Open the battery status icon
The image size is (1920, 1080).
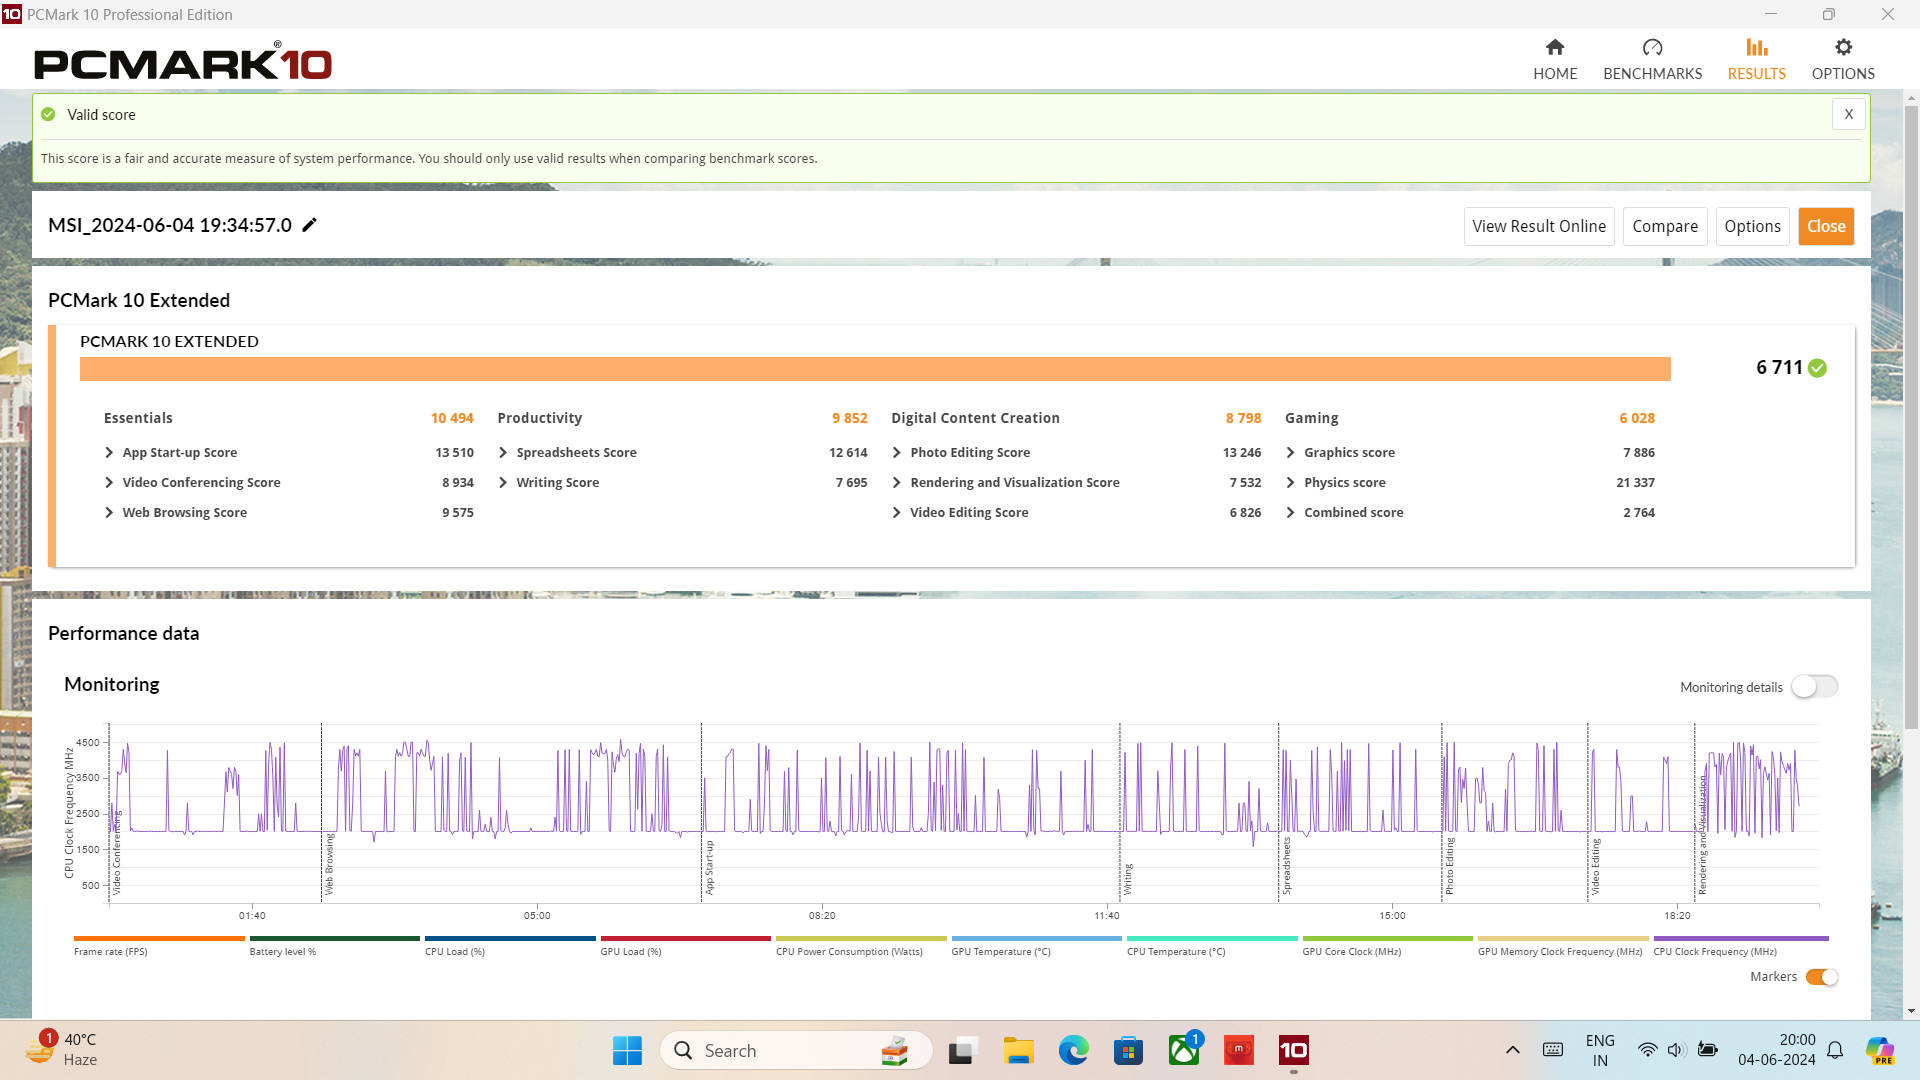point(1708,1050)
